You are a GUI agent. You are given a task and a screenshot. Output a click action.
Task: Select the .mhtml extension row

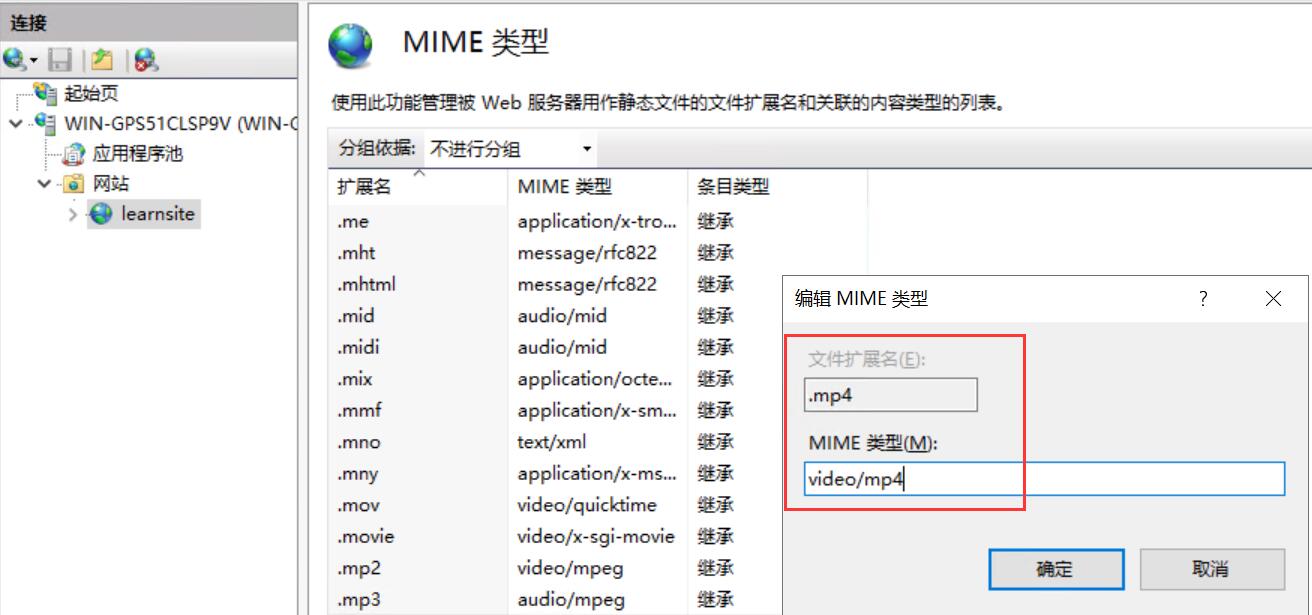coord(366,284)
